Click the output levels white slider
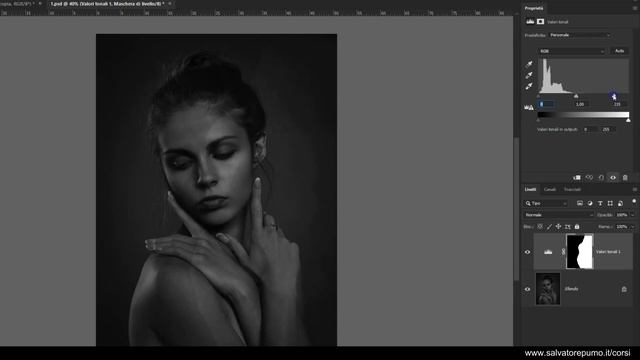This screenshot has height=360, width=640. 628,120
